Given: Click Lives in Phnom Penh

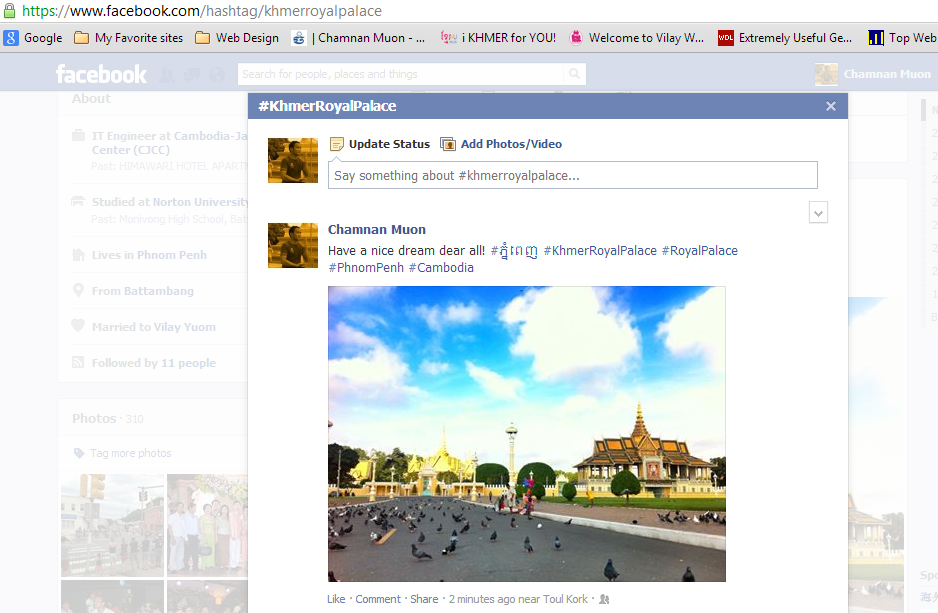Looking at the screenshot, I should click(x=149, y=255).
